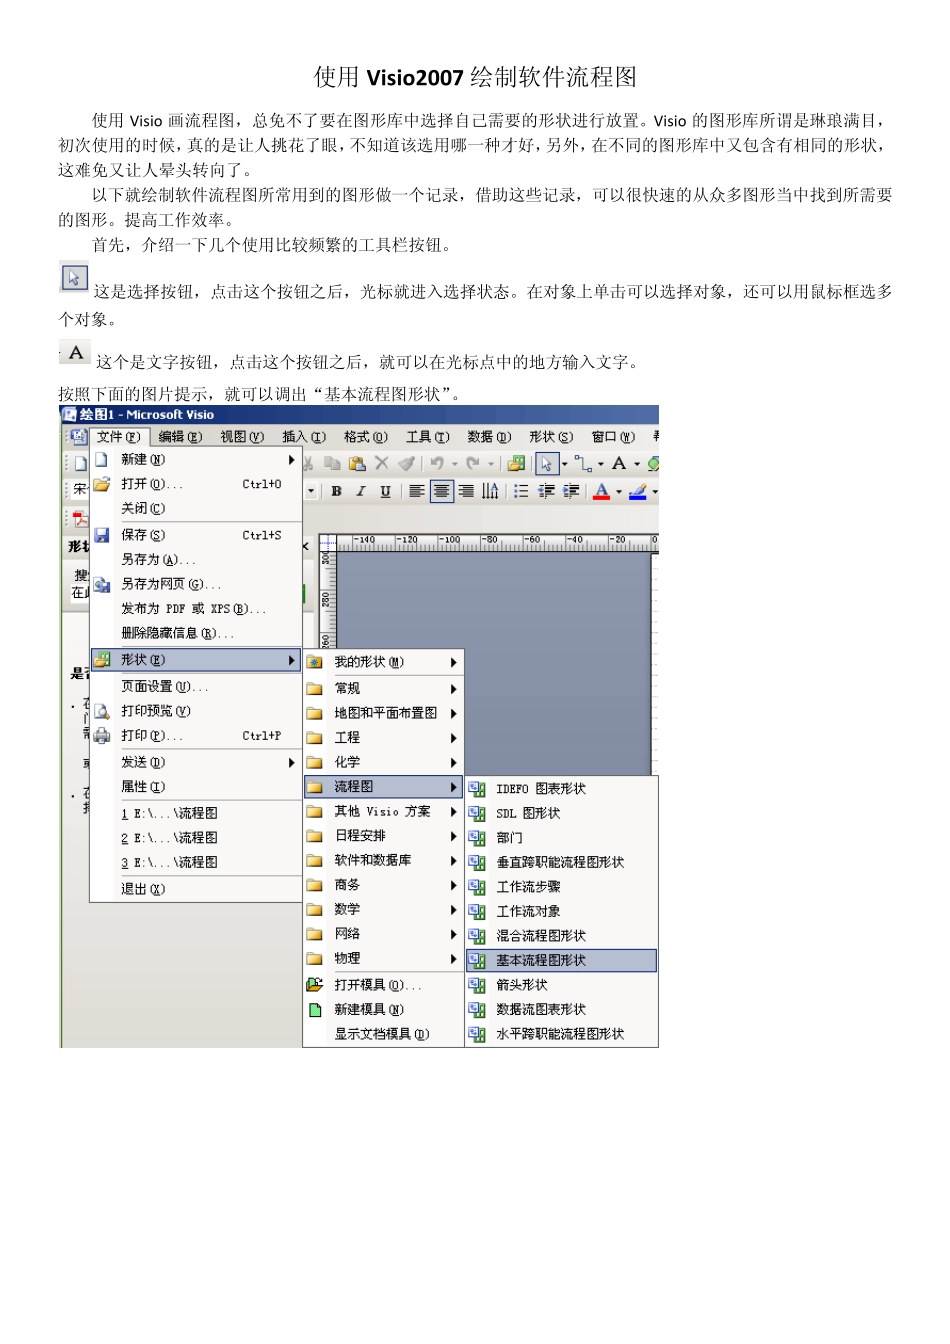Click the Format Painter icon

tap(405, 463)
